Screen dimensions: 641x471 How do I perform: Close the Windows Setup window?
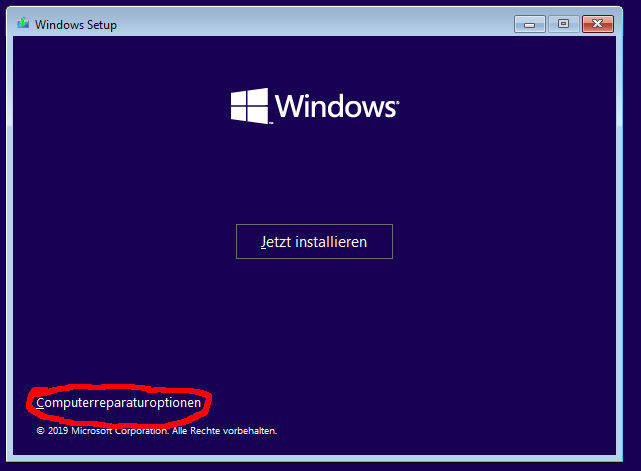[x=597, y=24]
